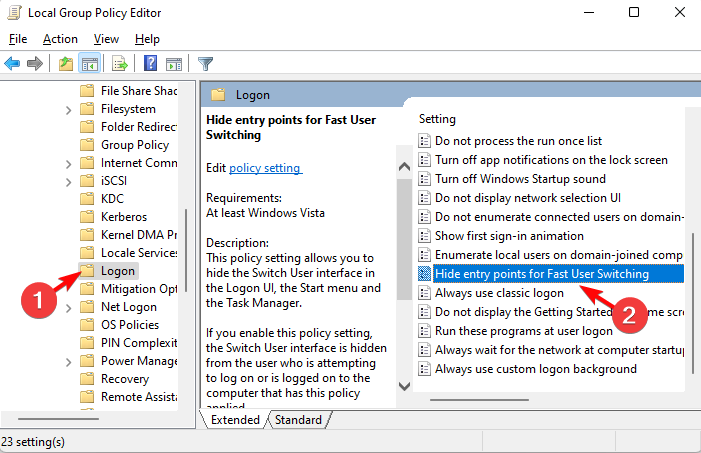
Task: Click the Forward arrow toolbar icon
Action: pos(35,64)
